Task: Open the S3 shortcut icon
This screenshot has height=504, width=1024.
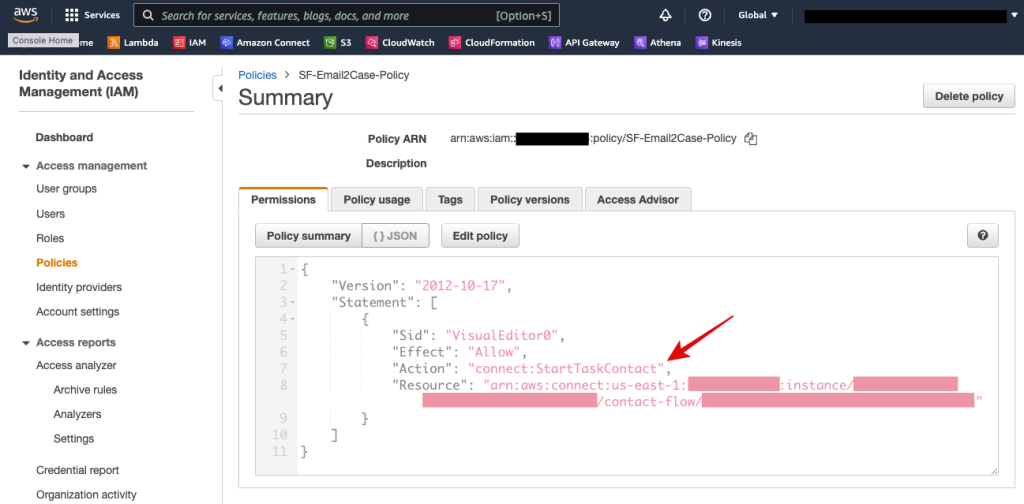Action: 330,42
